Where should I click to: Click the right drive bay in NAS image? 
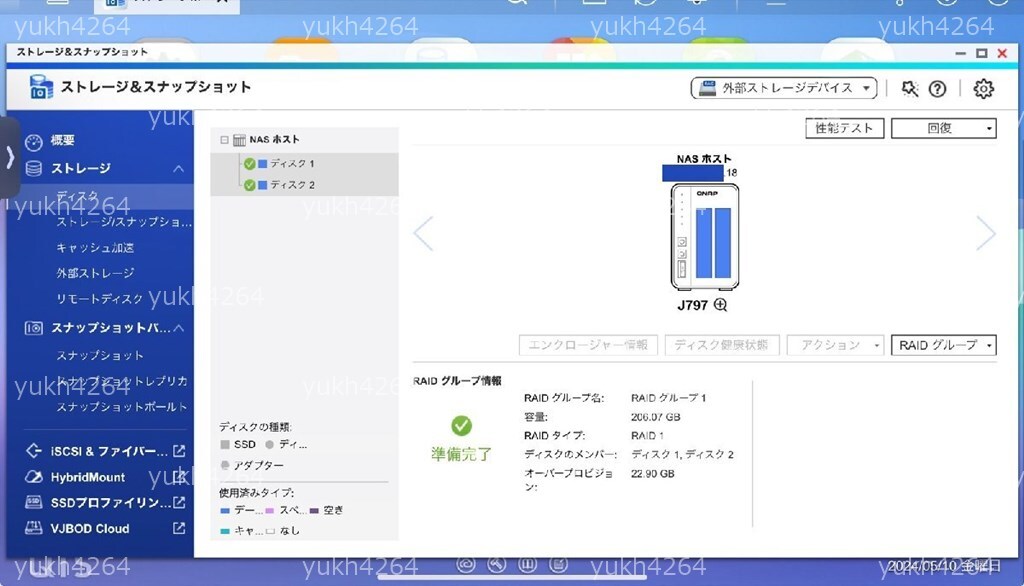click(x=722, y=243)
